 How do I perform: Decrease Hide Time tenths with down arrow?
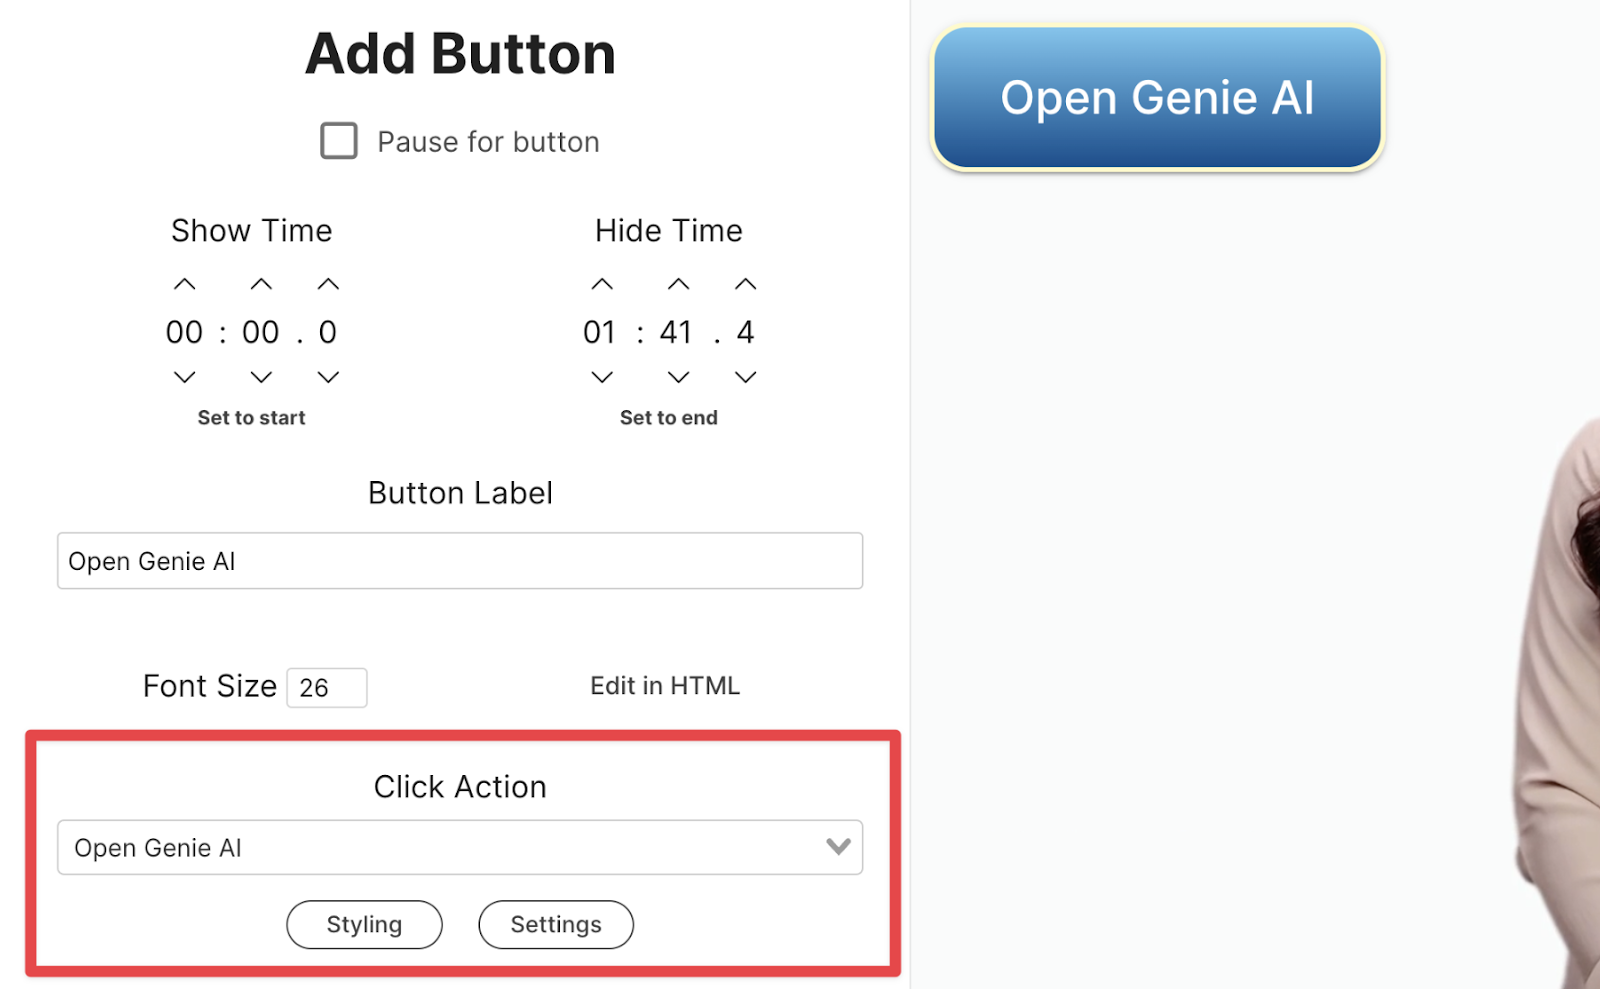tap(745, 377)
